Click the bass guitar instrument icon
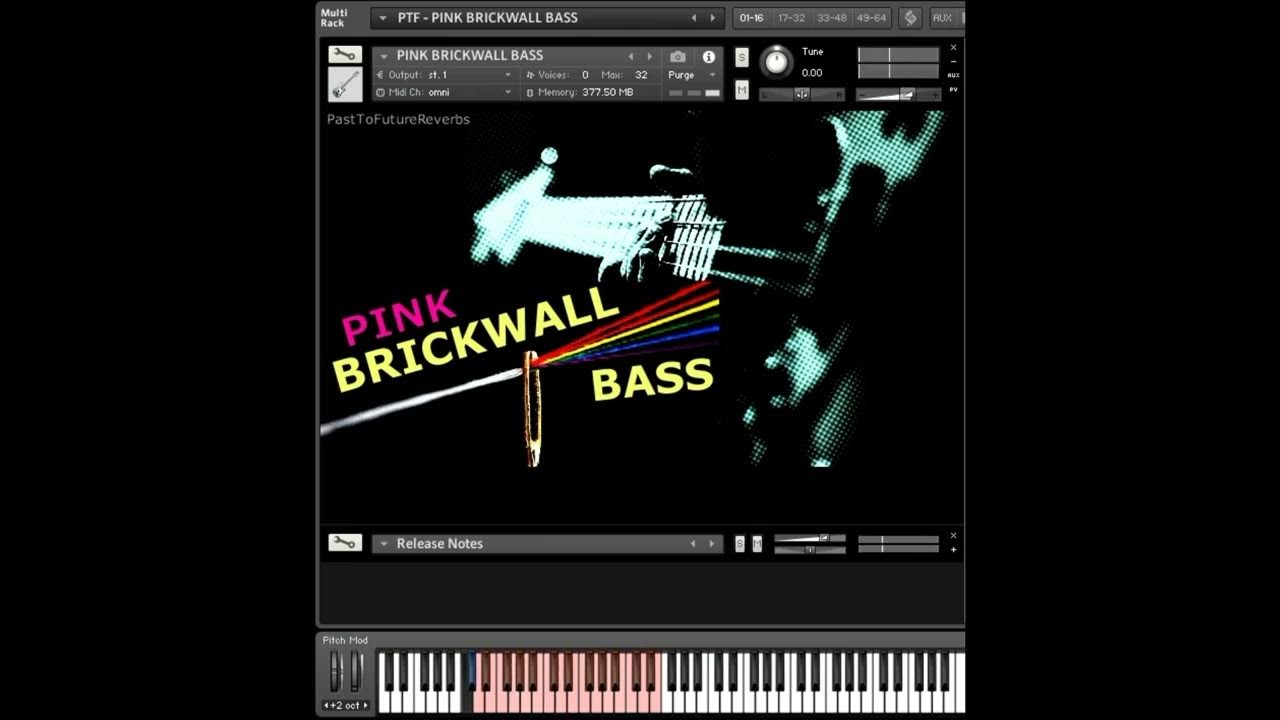Image resolution: width=1280 pixels, height=720 pixels. click(345, 84)
